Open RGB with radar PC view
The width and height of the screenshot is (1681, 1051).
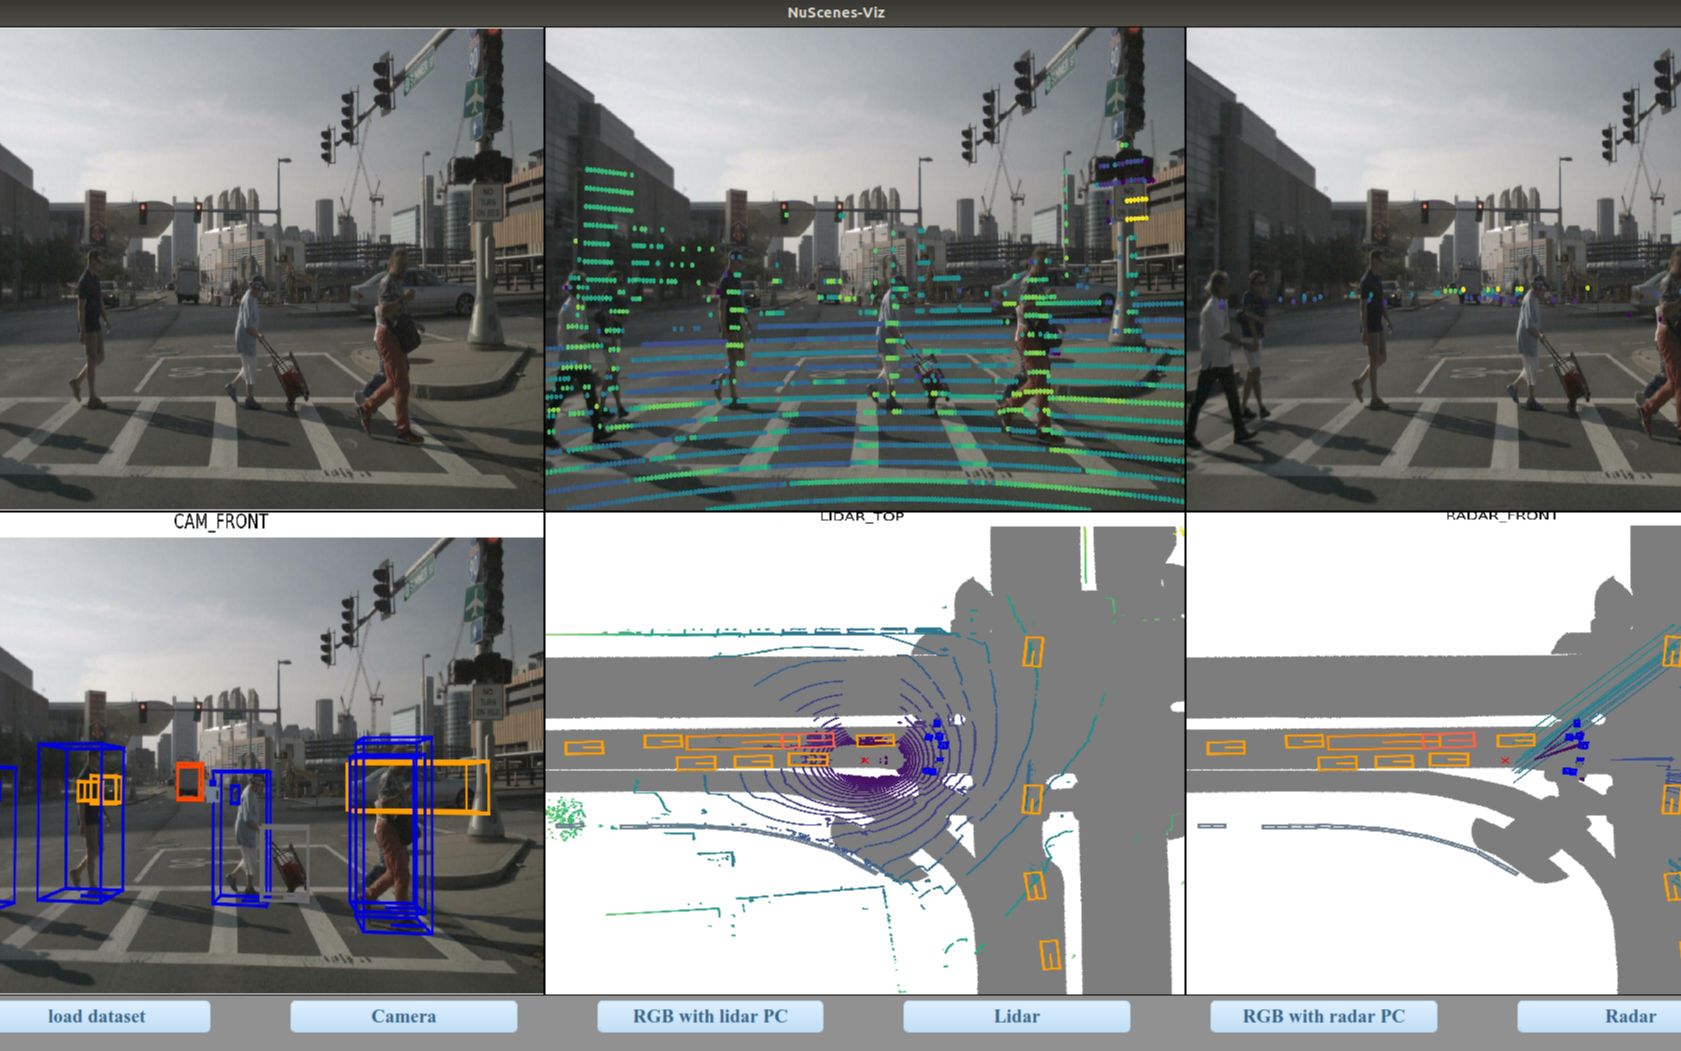coord(1322,1016)
